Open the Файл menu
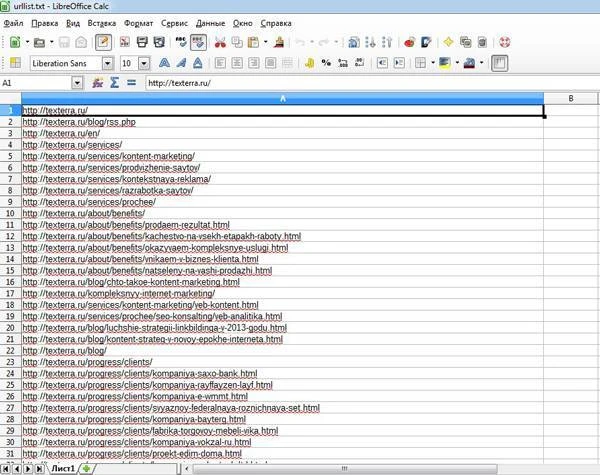600x475 pixels. [x=13, y=23]
